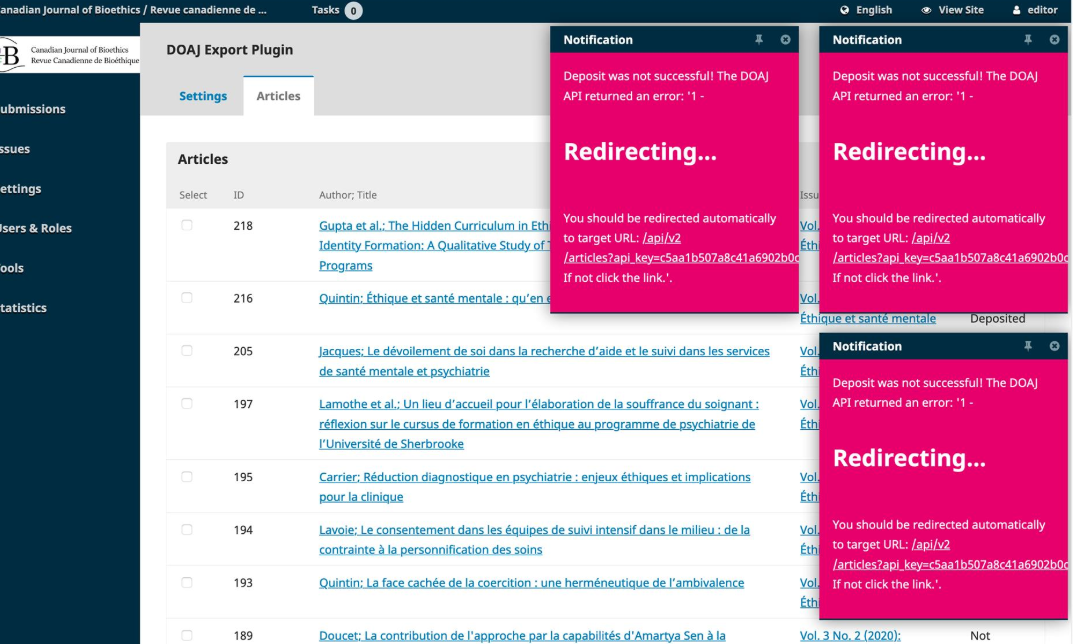This screenshot has height=644, width=1073.
Task: Open Submissions in the sidebar
Action: click(33, 109)
